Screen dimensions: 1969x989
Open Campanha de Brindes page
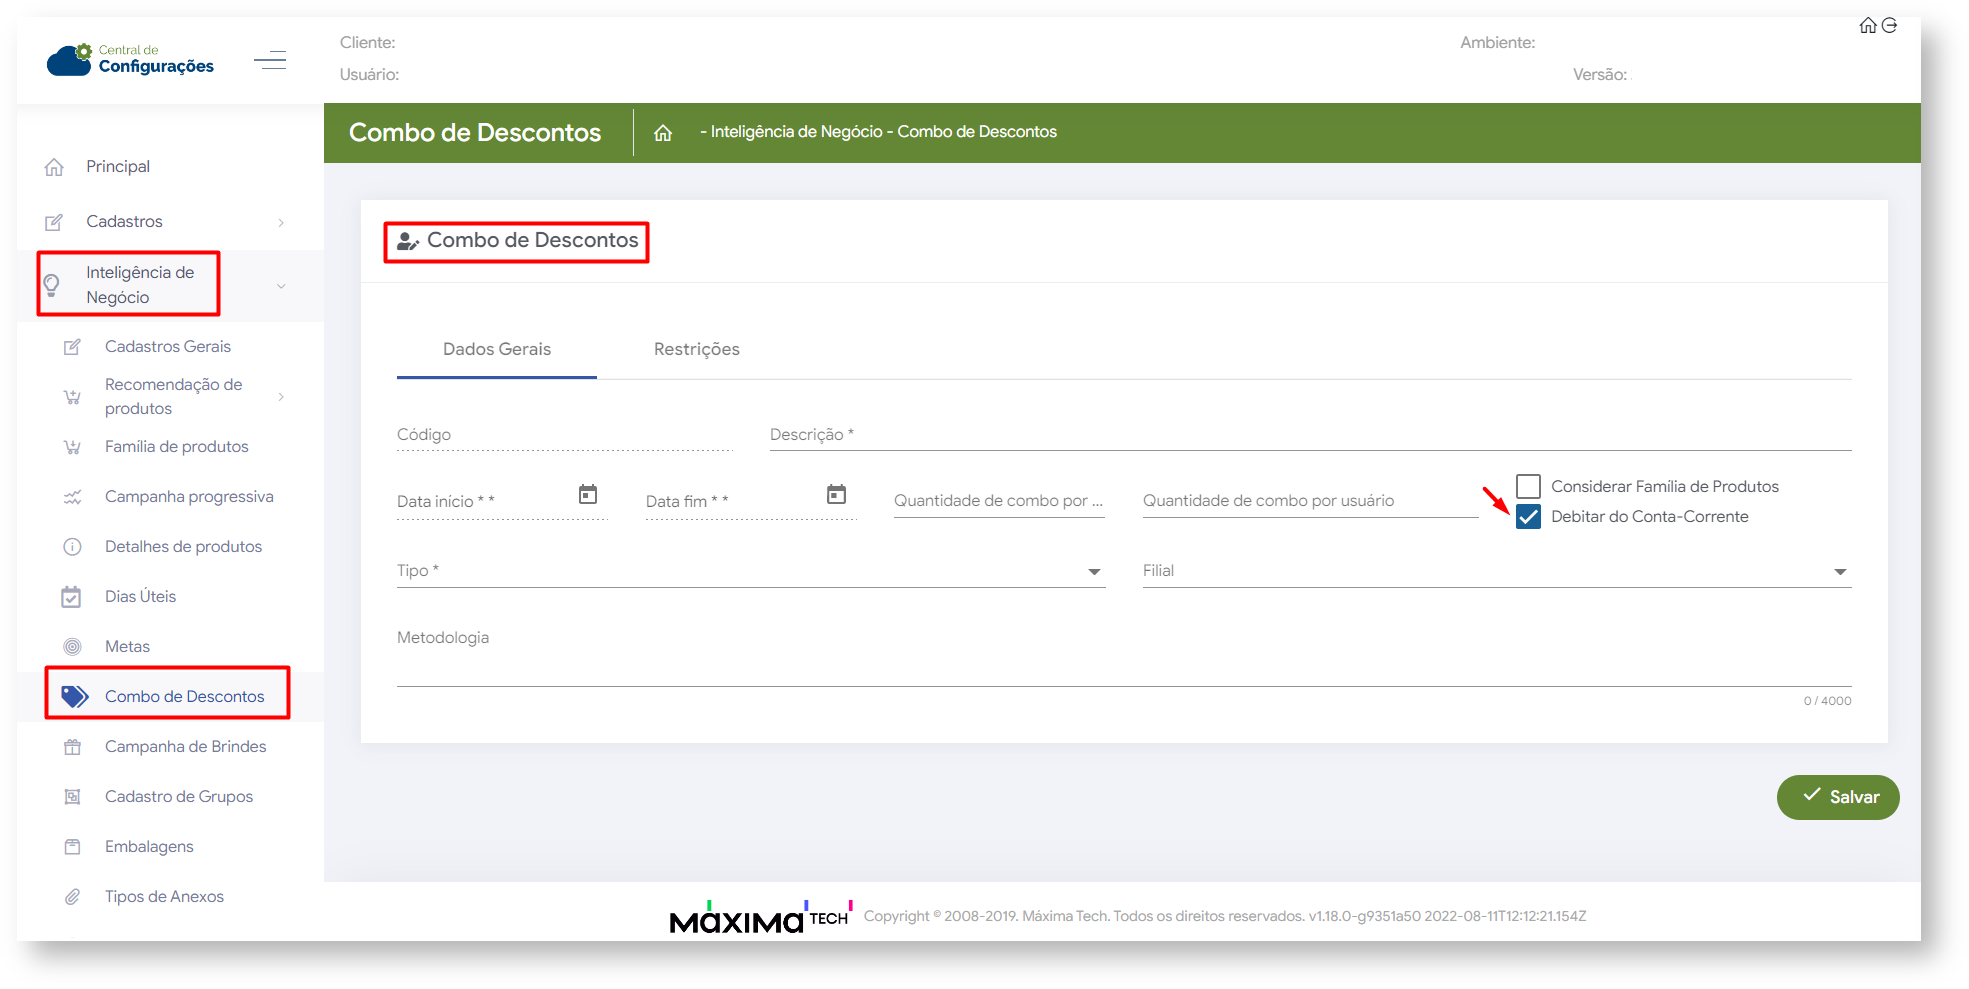click(x=186, y=747)
